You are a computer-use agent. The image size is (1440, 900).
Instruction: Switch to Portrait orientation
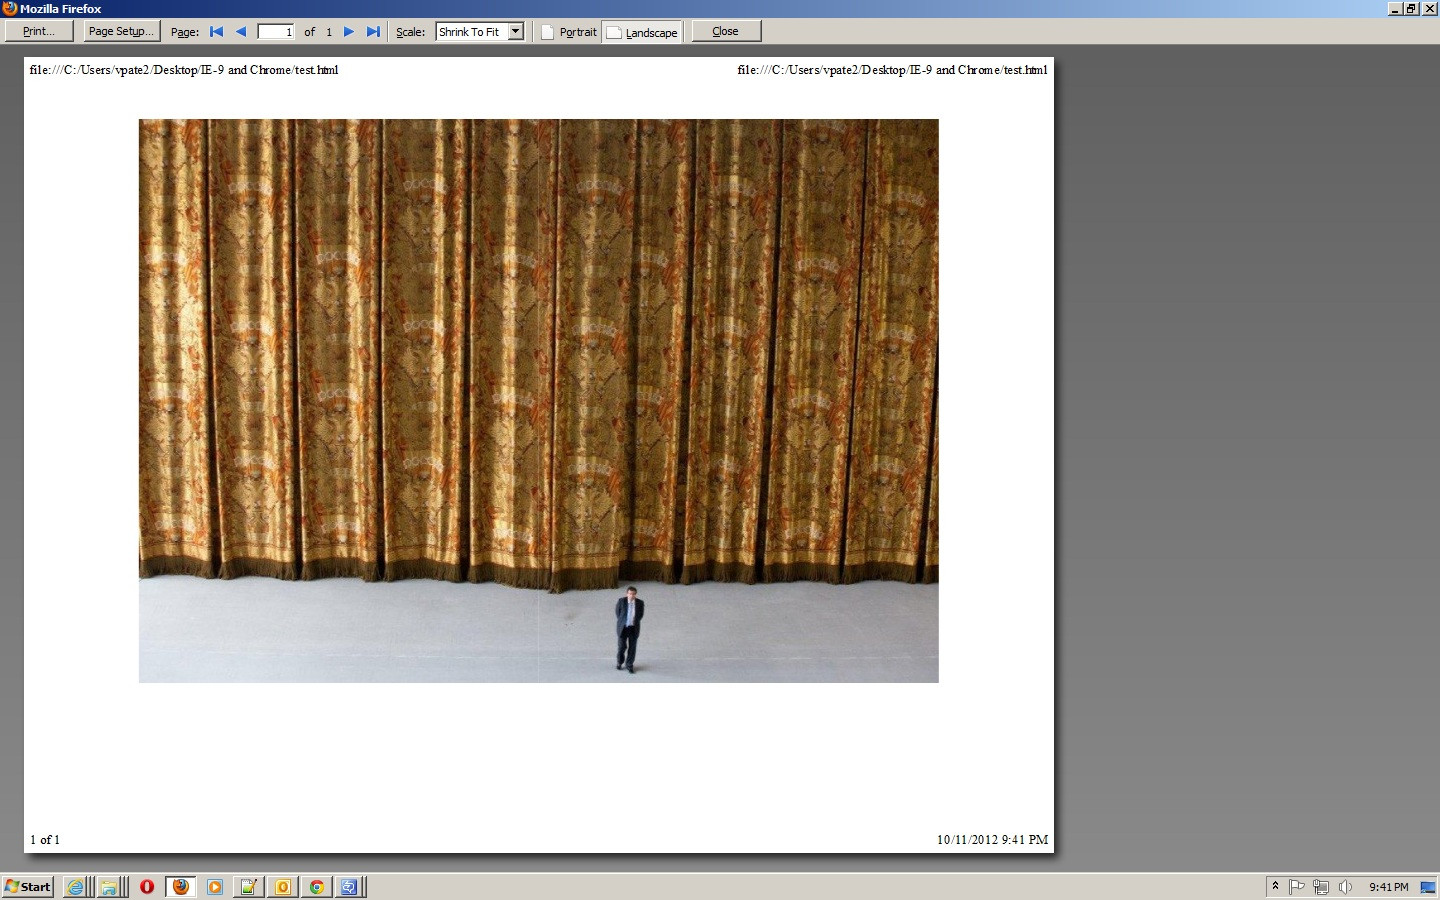(x=568, y=31)
